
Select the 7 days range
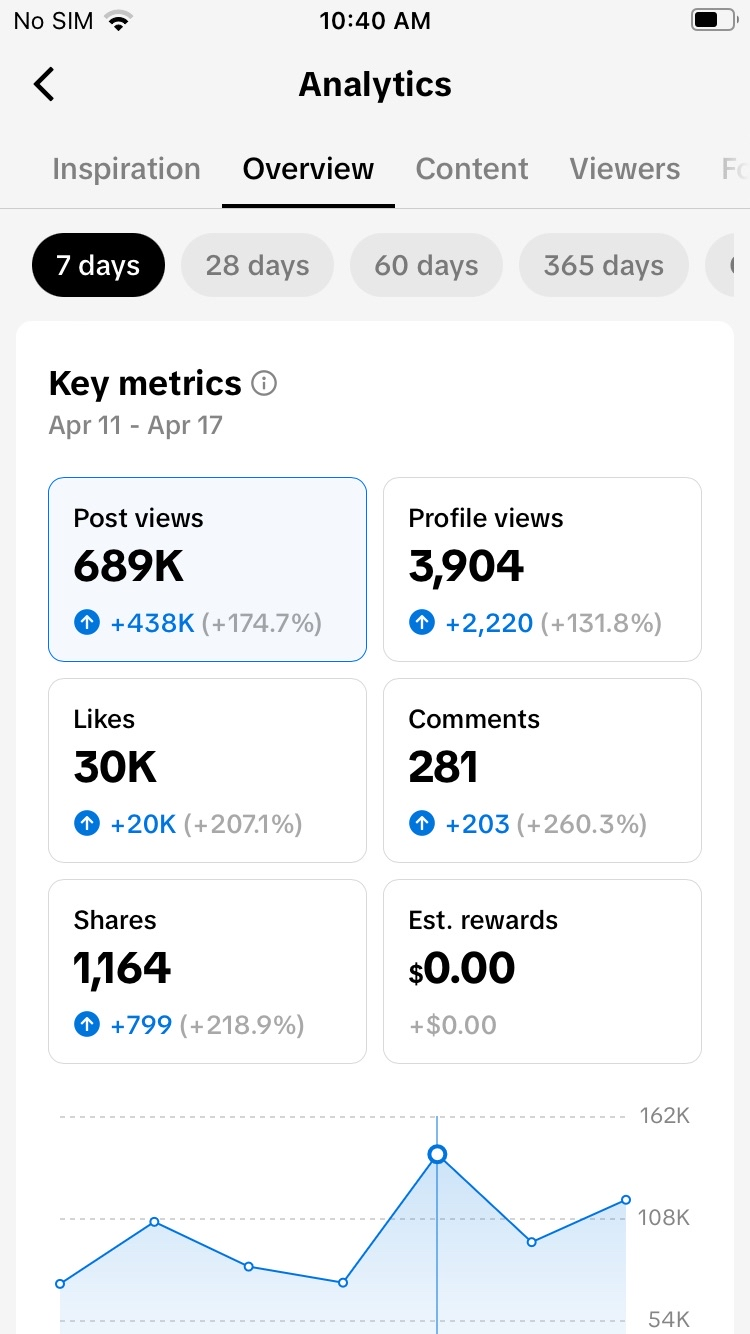[98, 265]
